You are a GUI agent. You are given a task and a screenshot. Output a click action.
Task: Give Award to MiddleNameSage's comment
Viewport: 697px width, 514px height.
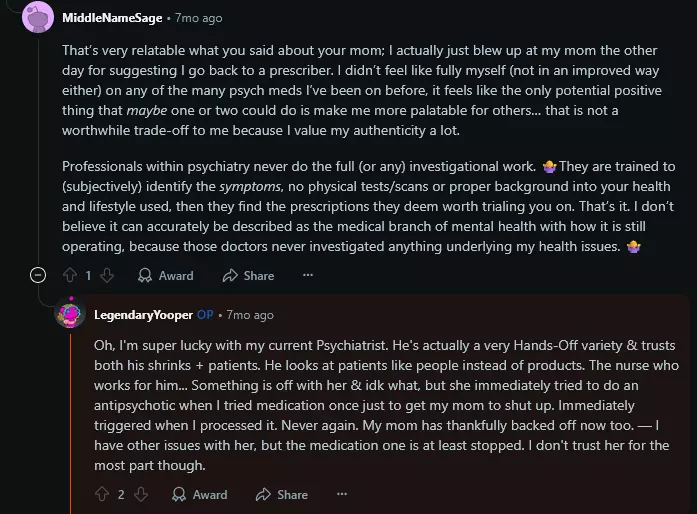(x=166, y=275)
